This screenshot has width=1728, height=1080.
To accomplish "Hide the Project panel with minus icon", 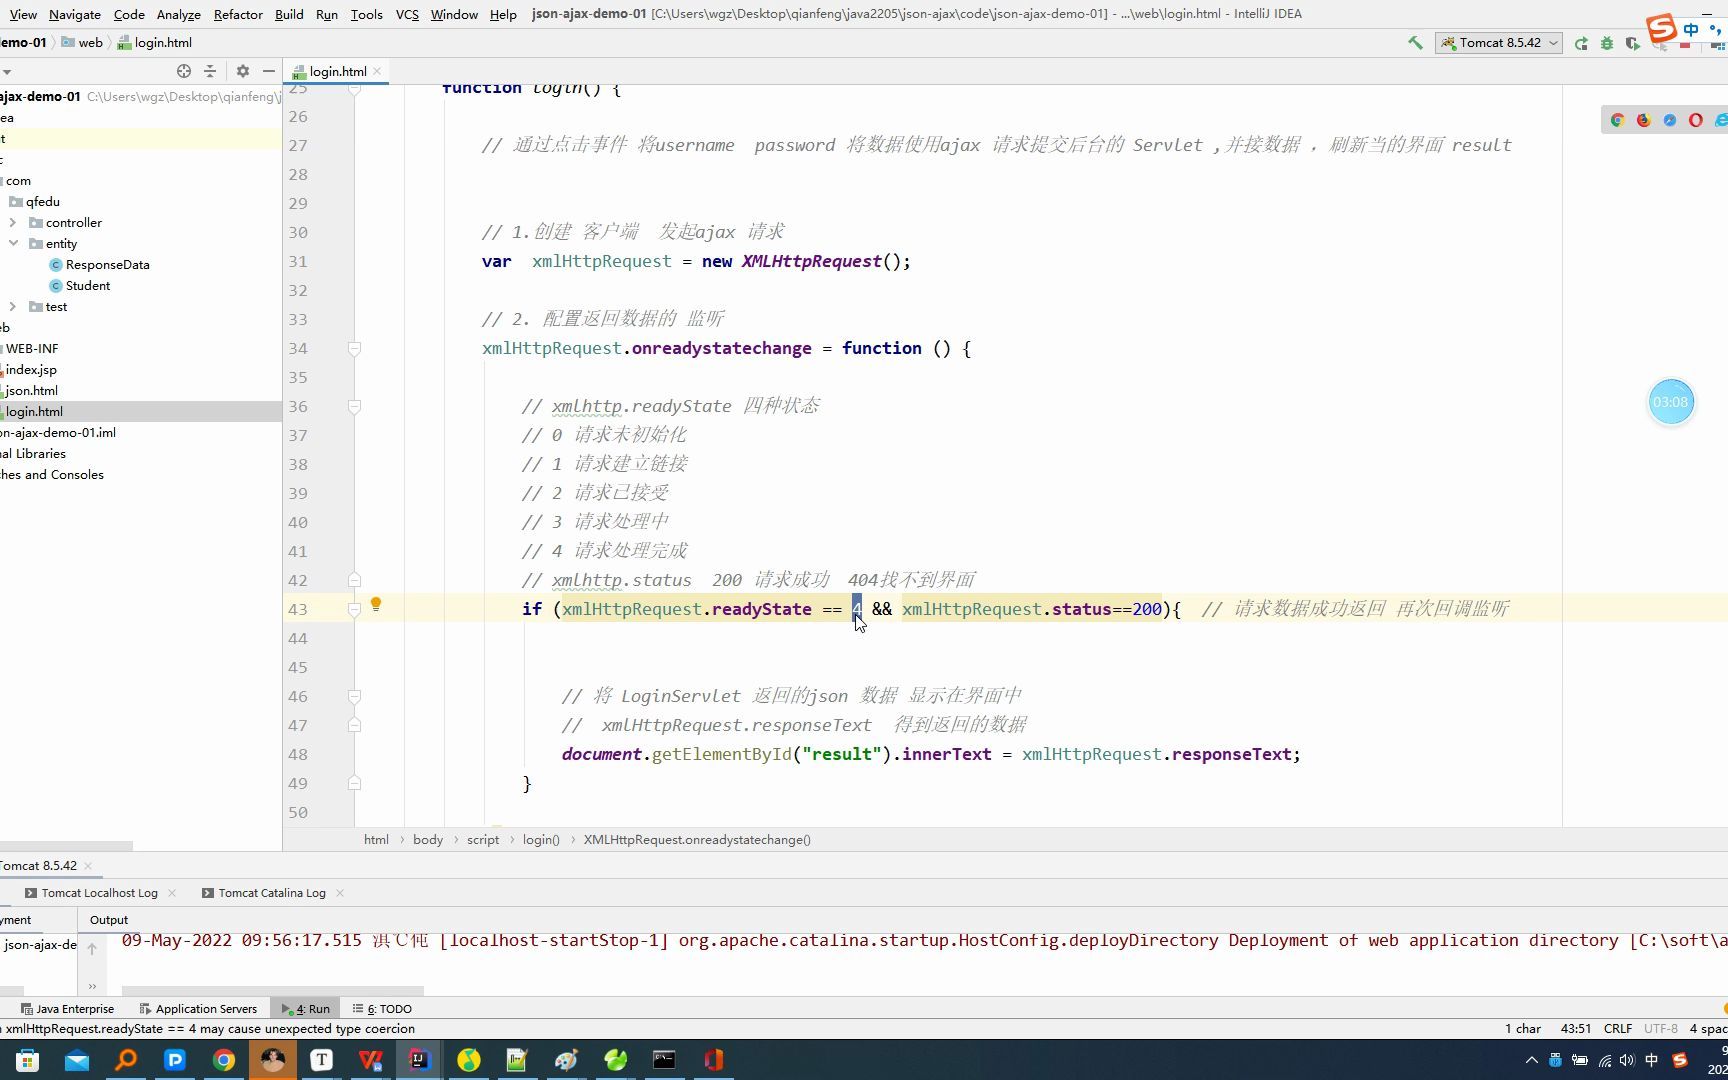I will pyautogui.click(x=268, y=71).
